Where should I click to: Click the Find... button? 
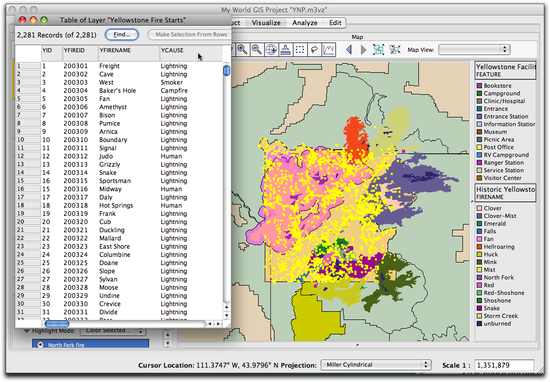[x=122, y=34]
